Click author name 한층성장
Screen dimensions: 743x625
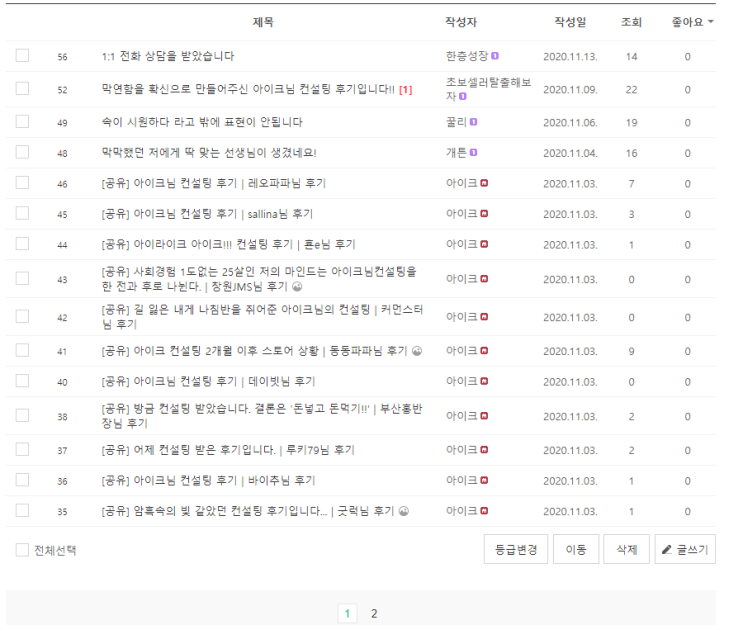tap(467, 56)
